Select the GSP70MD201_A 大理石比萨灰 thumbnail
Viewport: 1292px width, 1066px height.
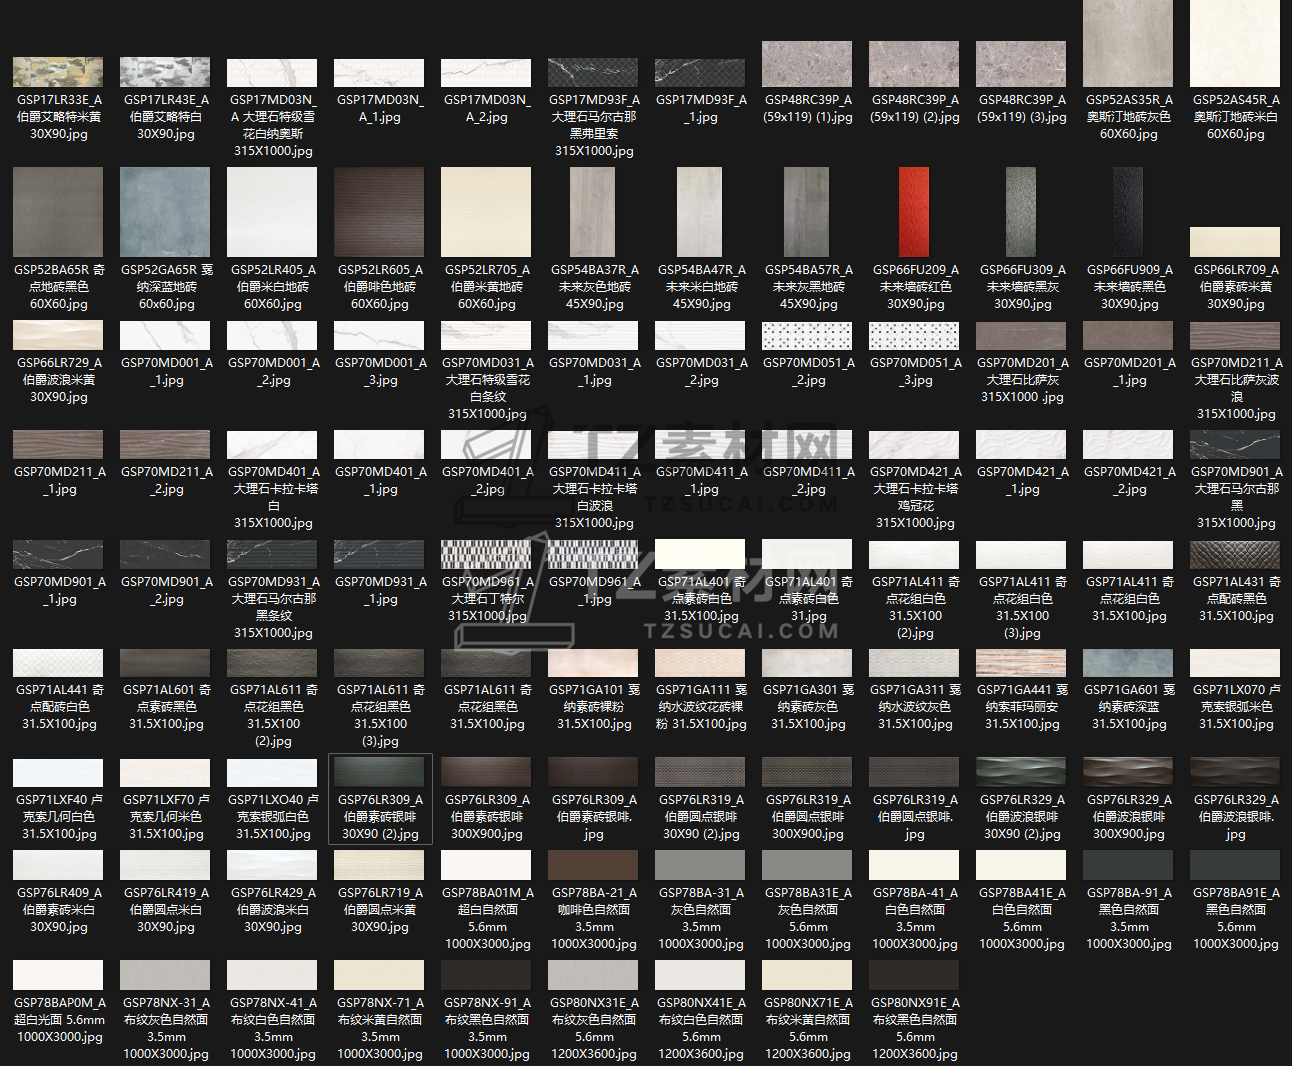pos(1021,335)
